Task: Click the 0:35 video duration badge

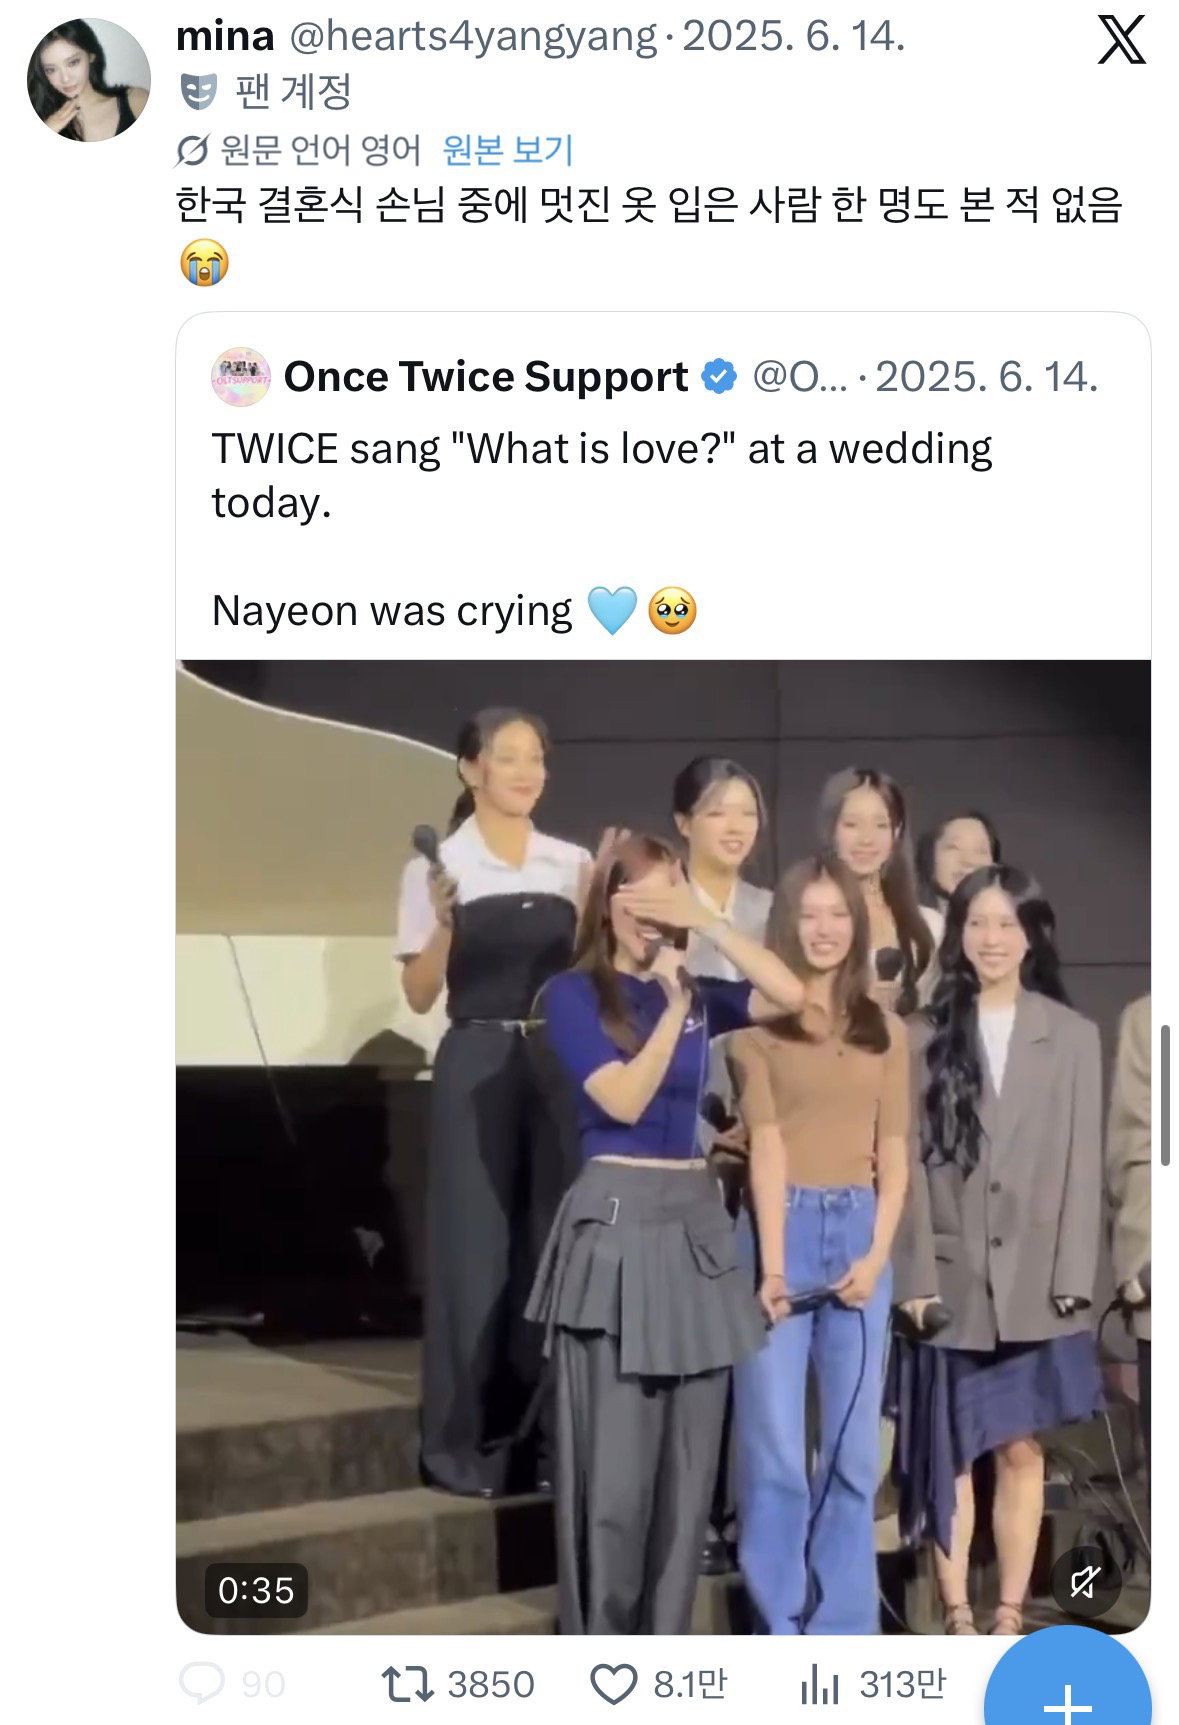Action: [x=256, y=1589]
